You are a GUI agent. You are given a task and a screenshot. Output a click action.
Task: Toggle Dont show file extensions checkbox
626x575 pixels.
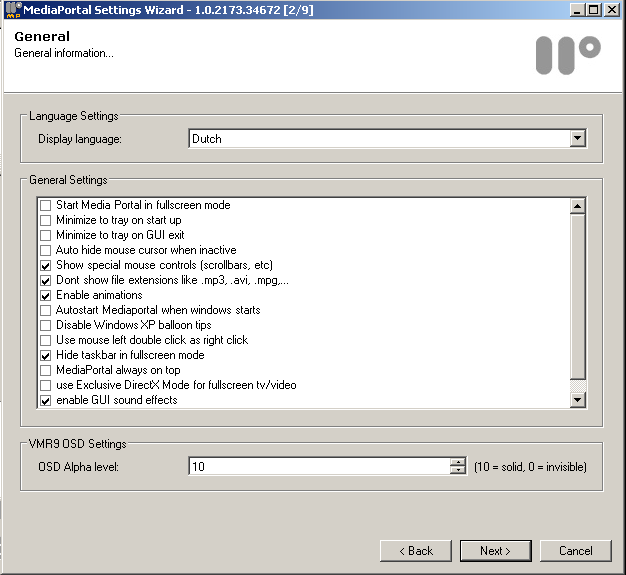[x=46, y=280]
